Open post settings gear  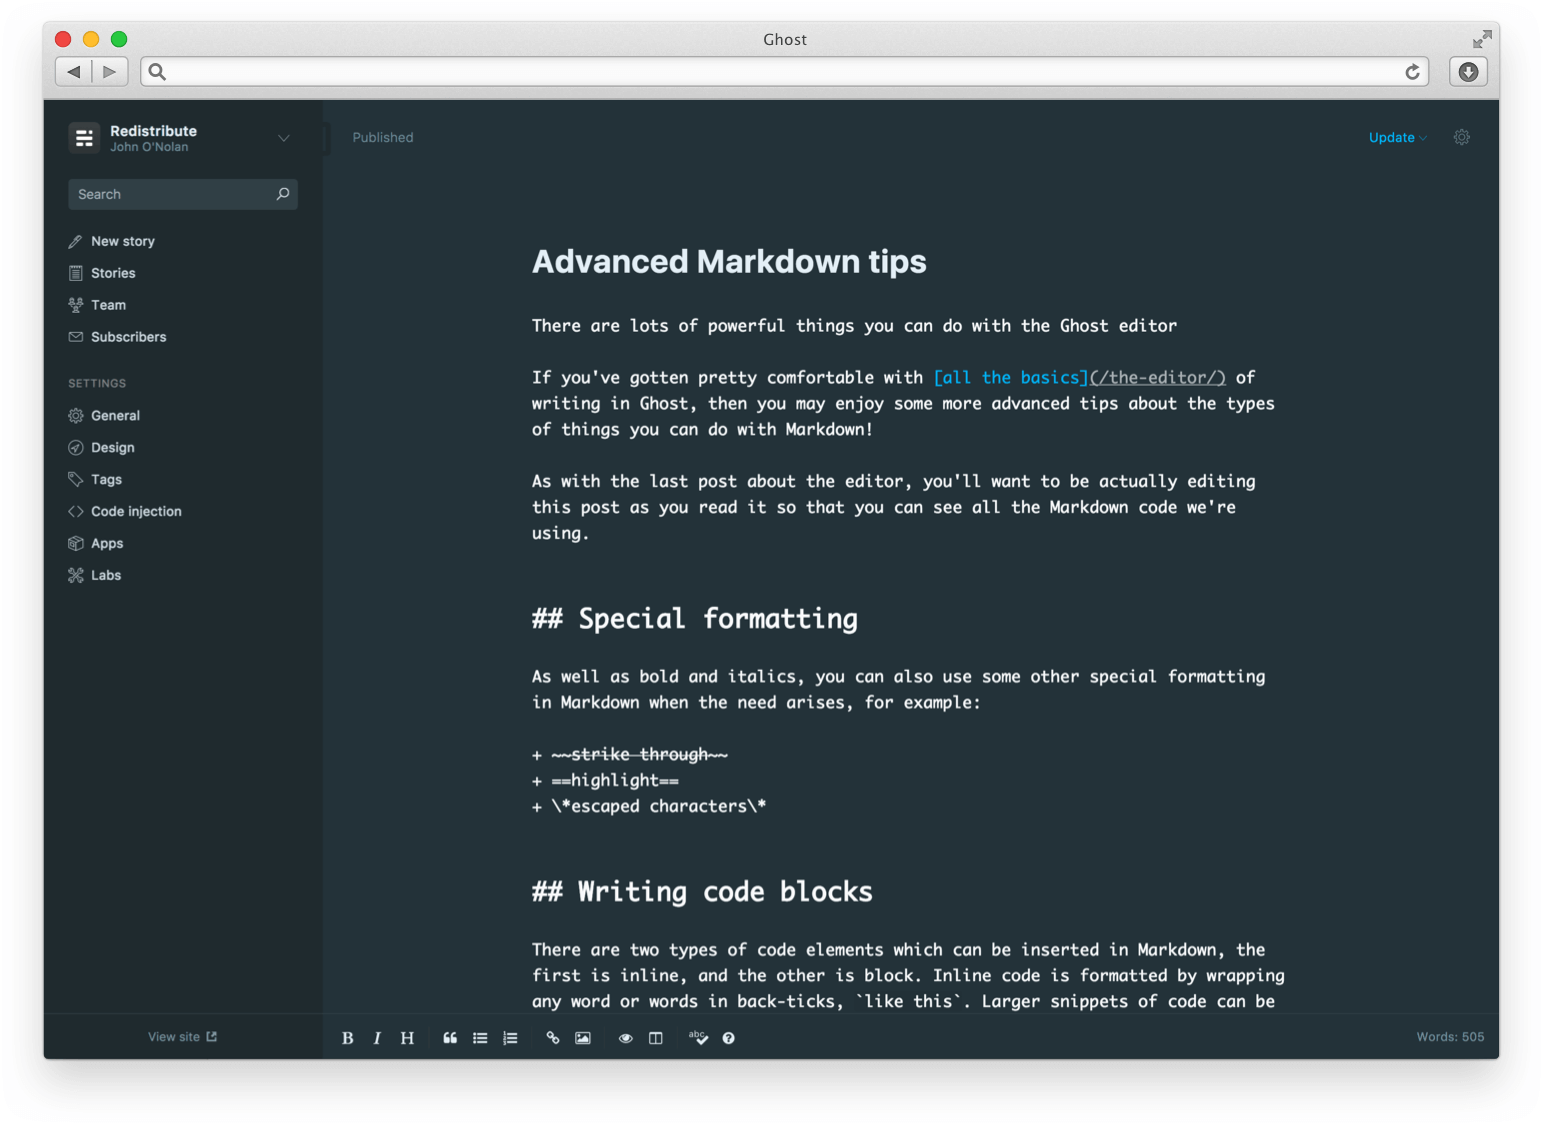(x=1461, y=138)
